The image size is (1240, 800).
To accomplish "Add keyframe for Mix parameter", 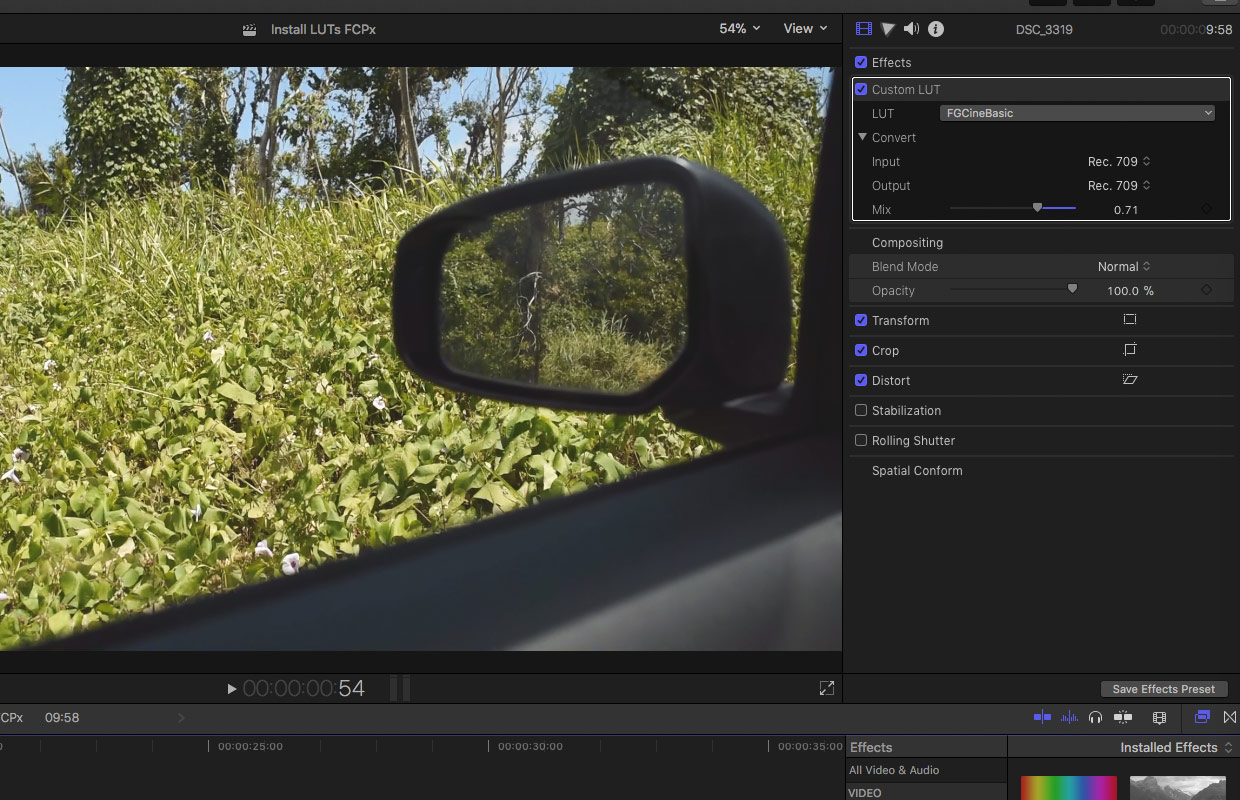I will click(1206, 209).
